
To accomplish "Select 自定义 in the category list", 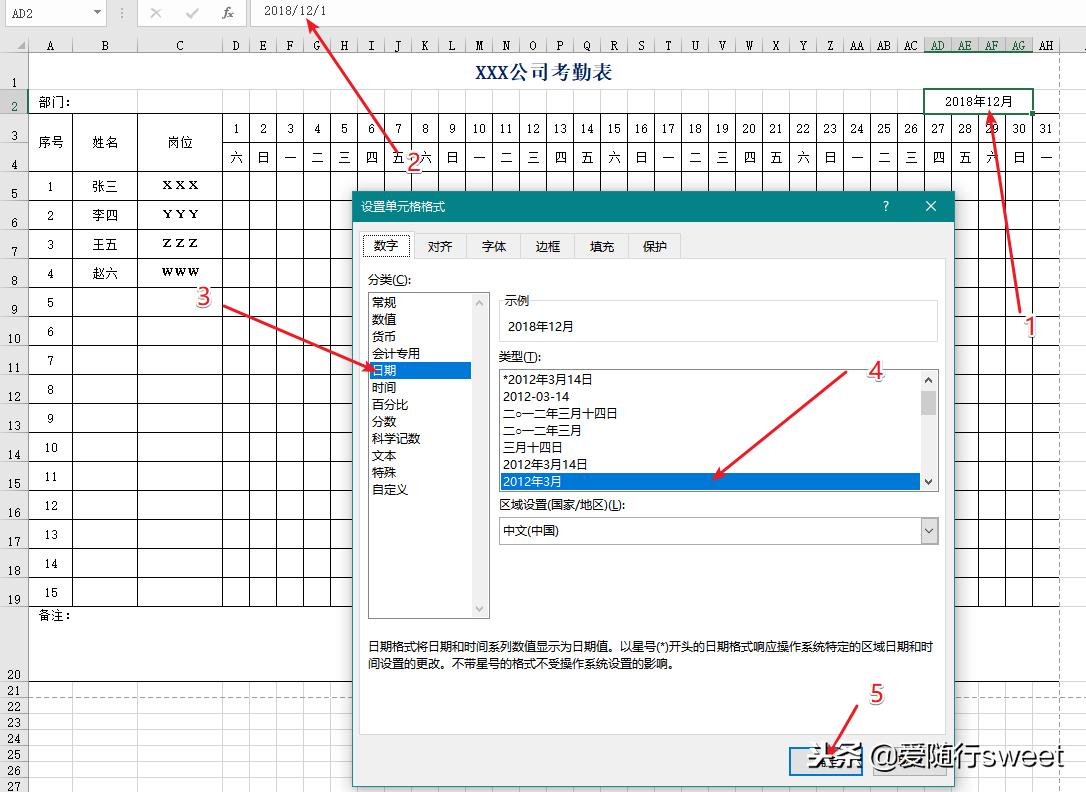I will pos(392,489).
